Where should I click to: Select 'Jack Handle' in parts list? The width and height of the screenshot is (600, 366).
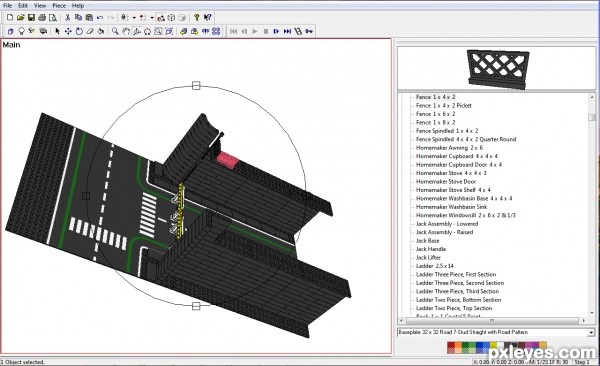430,249
